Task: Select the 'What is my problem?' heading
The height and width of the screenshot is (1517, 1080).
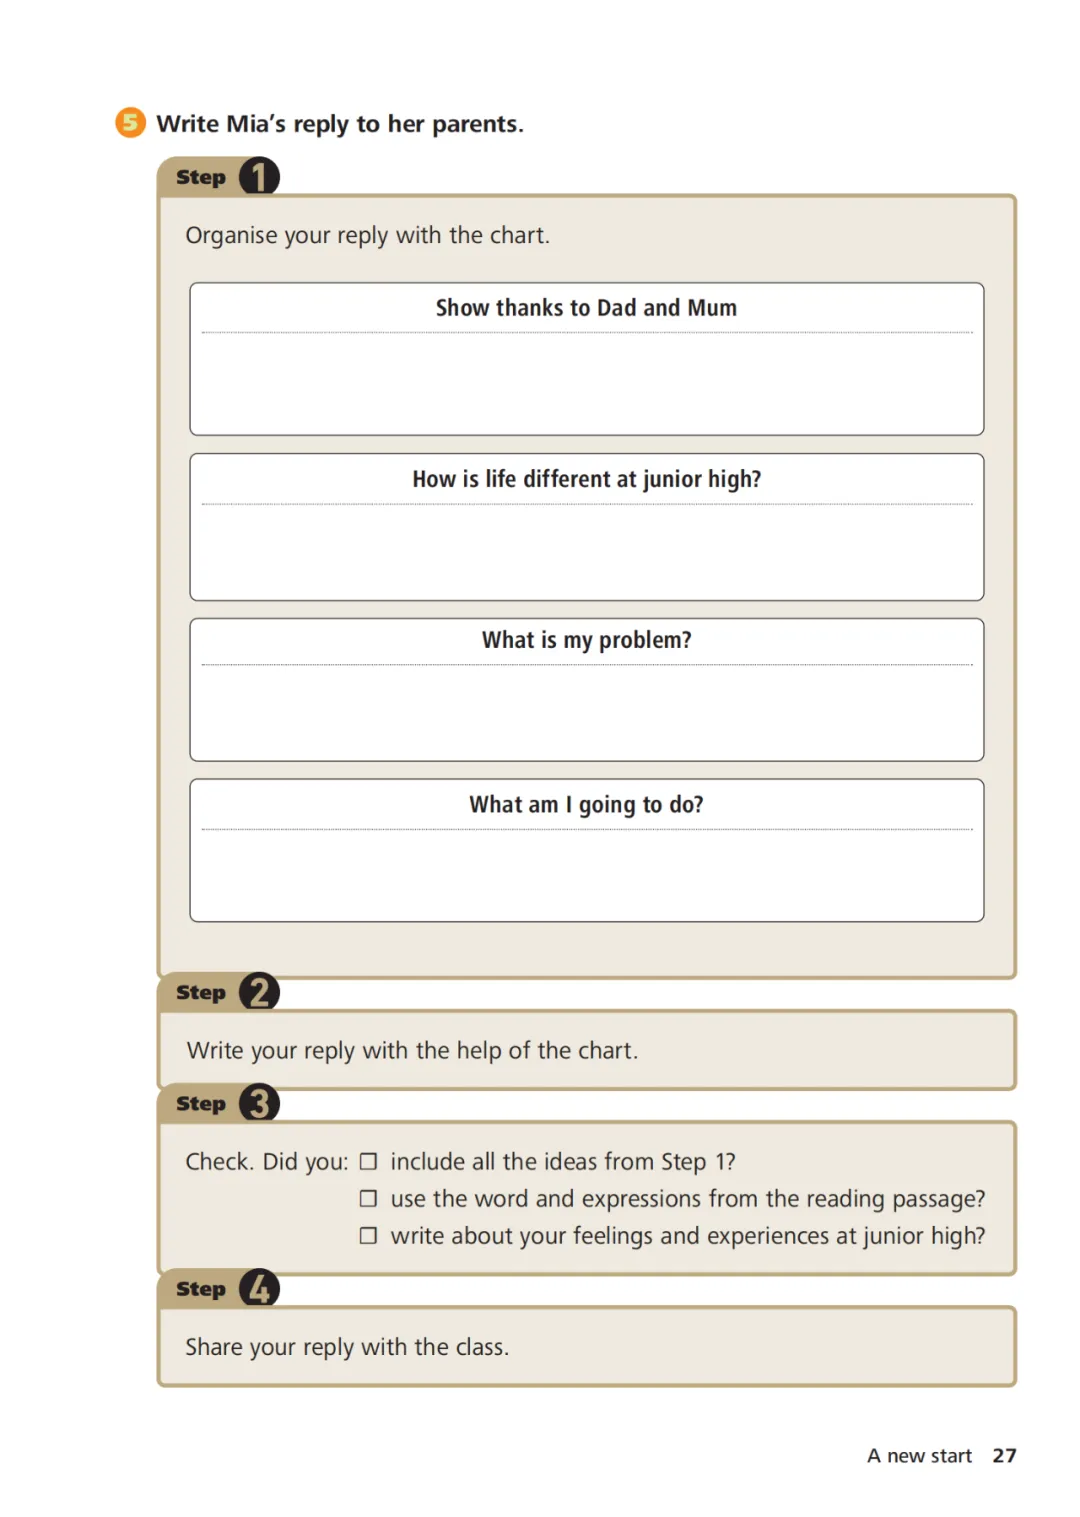Action: 587,640
